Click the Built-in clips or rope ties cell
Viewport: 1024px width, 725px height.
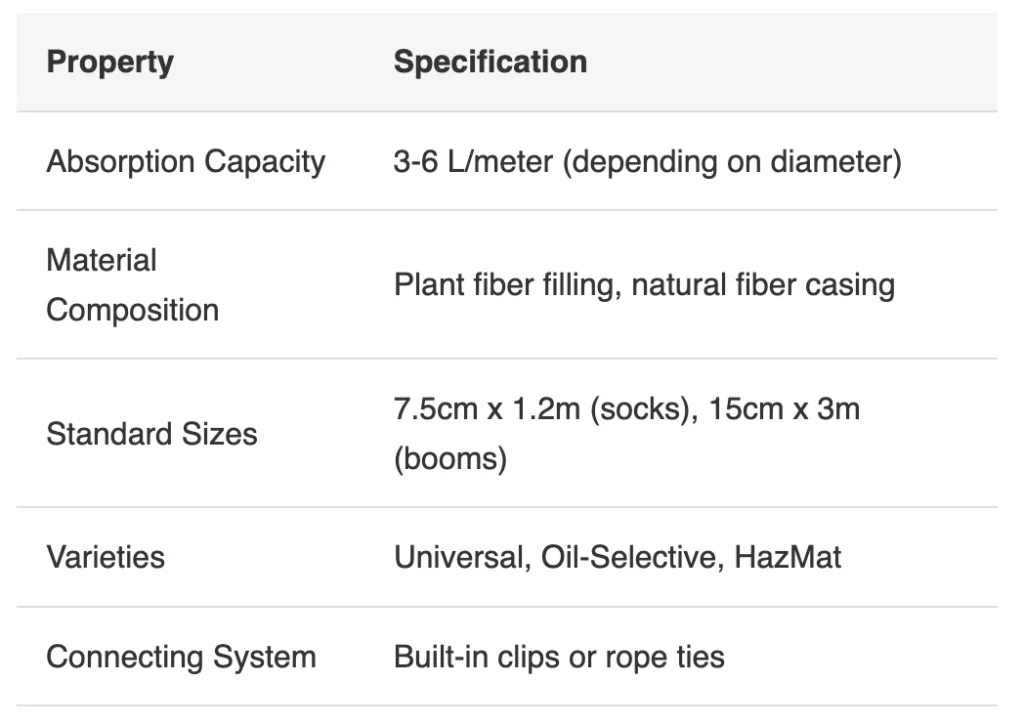coord(559,657)
